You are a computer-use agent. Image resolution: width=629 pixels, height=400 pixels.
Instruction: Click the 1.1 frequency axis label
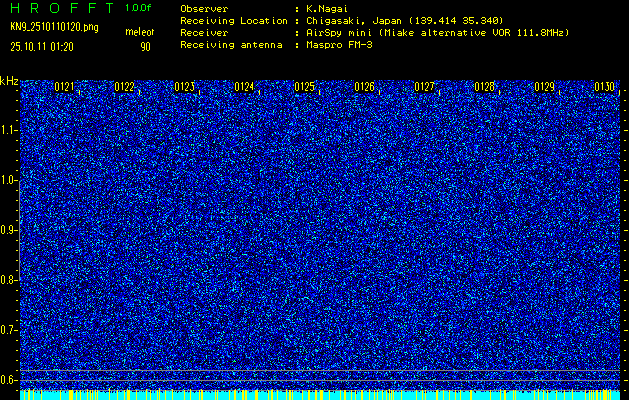pyautogui.click(x=9, y=130)
